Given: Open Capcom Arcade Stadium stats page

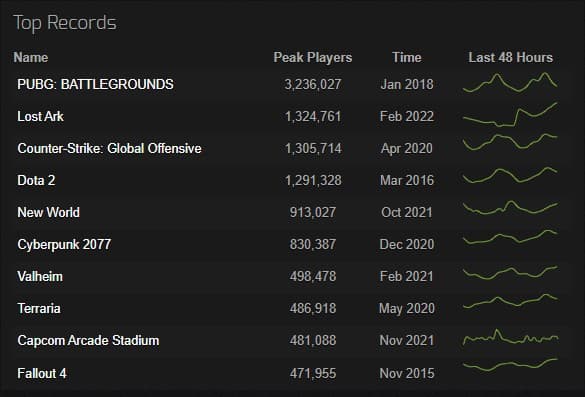Looking at the screenshot, I should [x=88, y=341].
